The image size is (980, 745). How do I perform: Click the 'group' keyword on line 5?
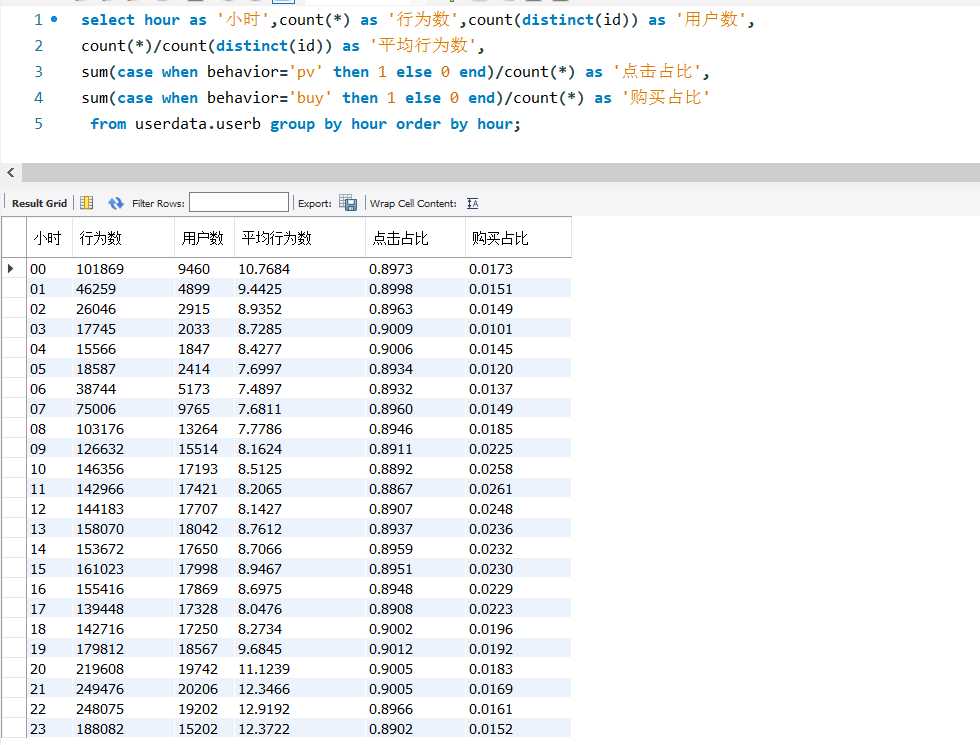(x=292, y=124)
